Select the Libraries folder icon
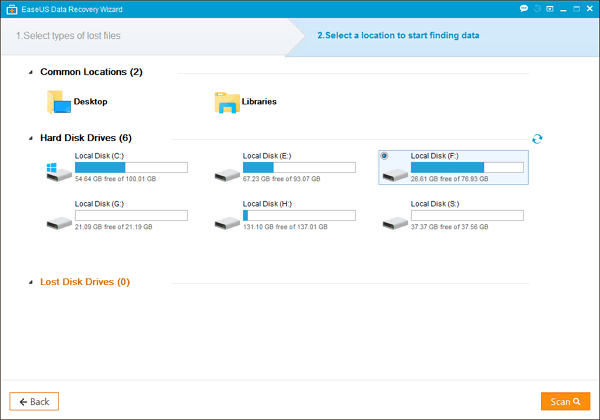 227,103
